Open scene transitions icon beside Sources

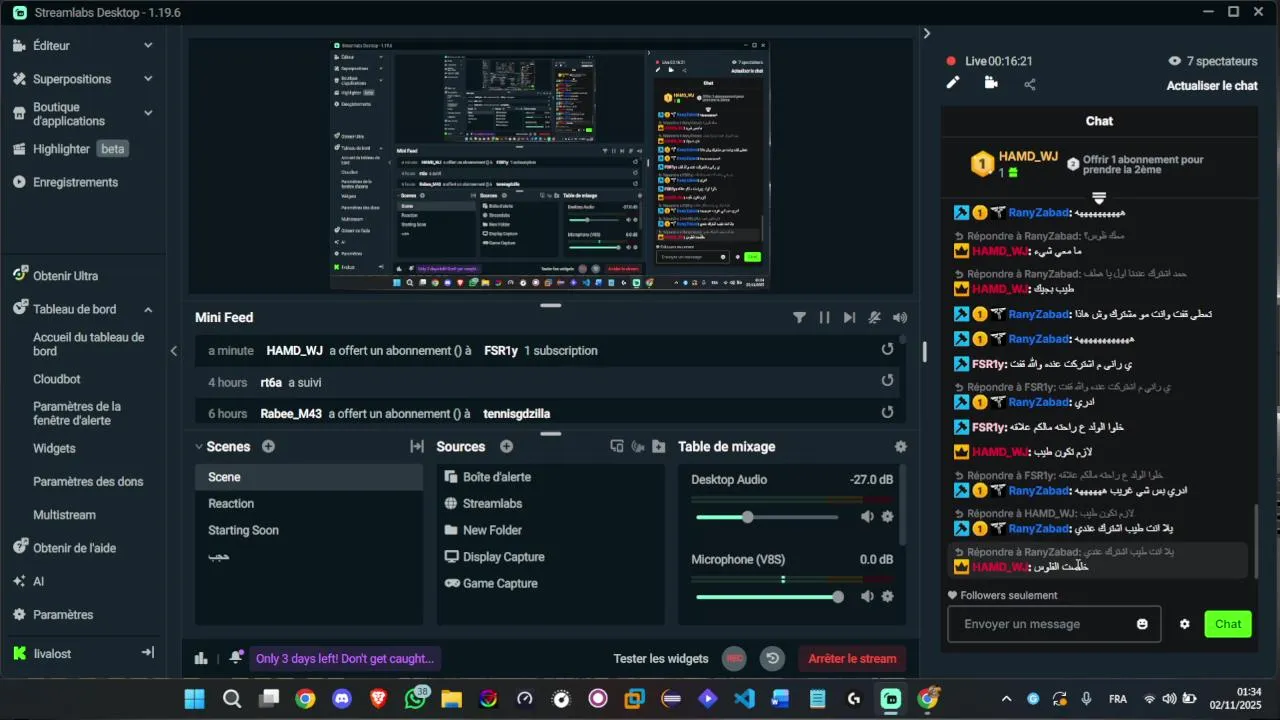click(x=417, y=447)
